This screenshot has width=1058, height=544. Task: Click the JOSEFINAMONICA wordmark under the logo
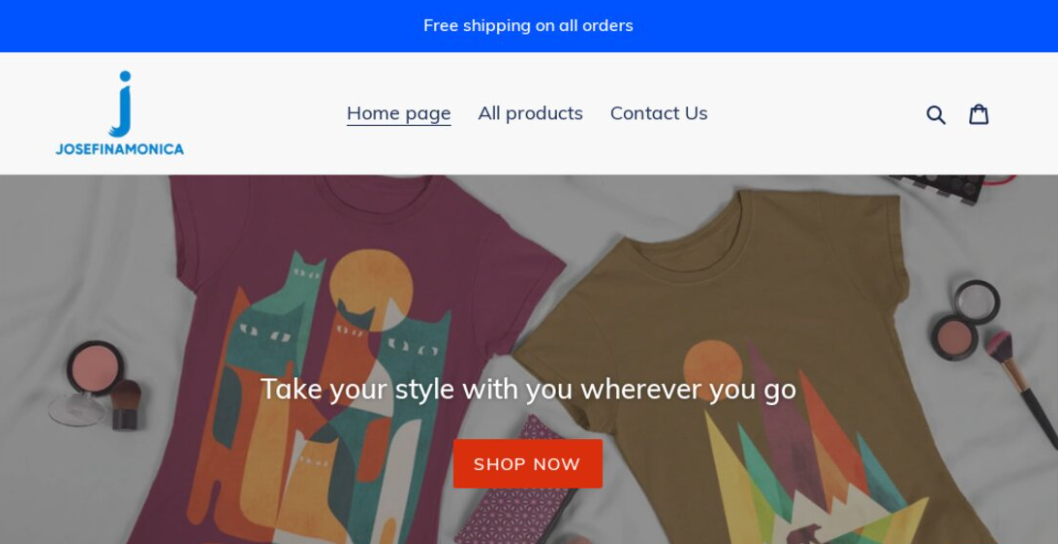[x=120, y=149]
